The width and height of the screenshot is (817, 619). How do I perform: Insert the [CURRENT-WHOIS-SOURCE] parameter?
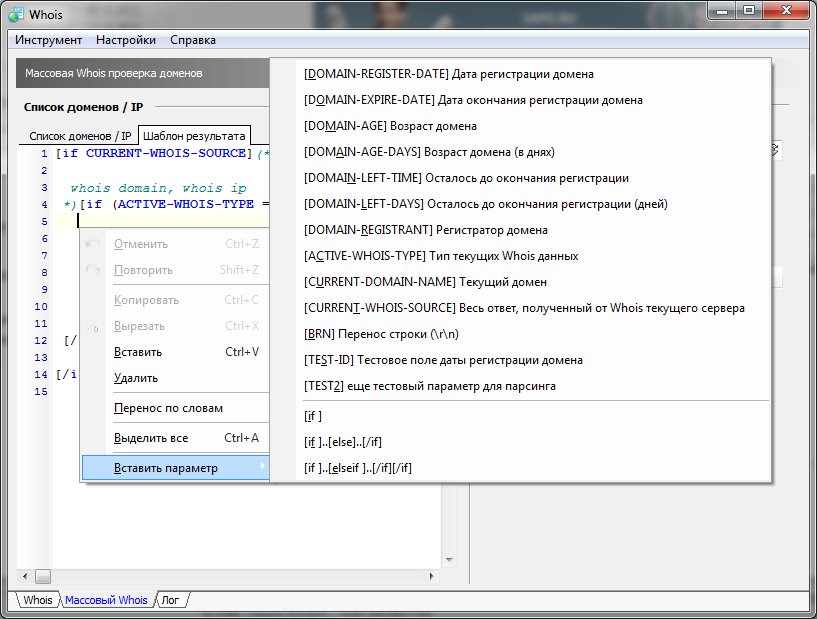point(523,308)
